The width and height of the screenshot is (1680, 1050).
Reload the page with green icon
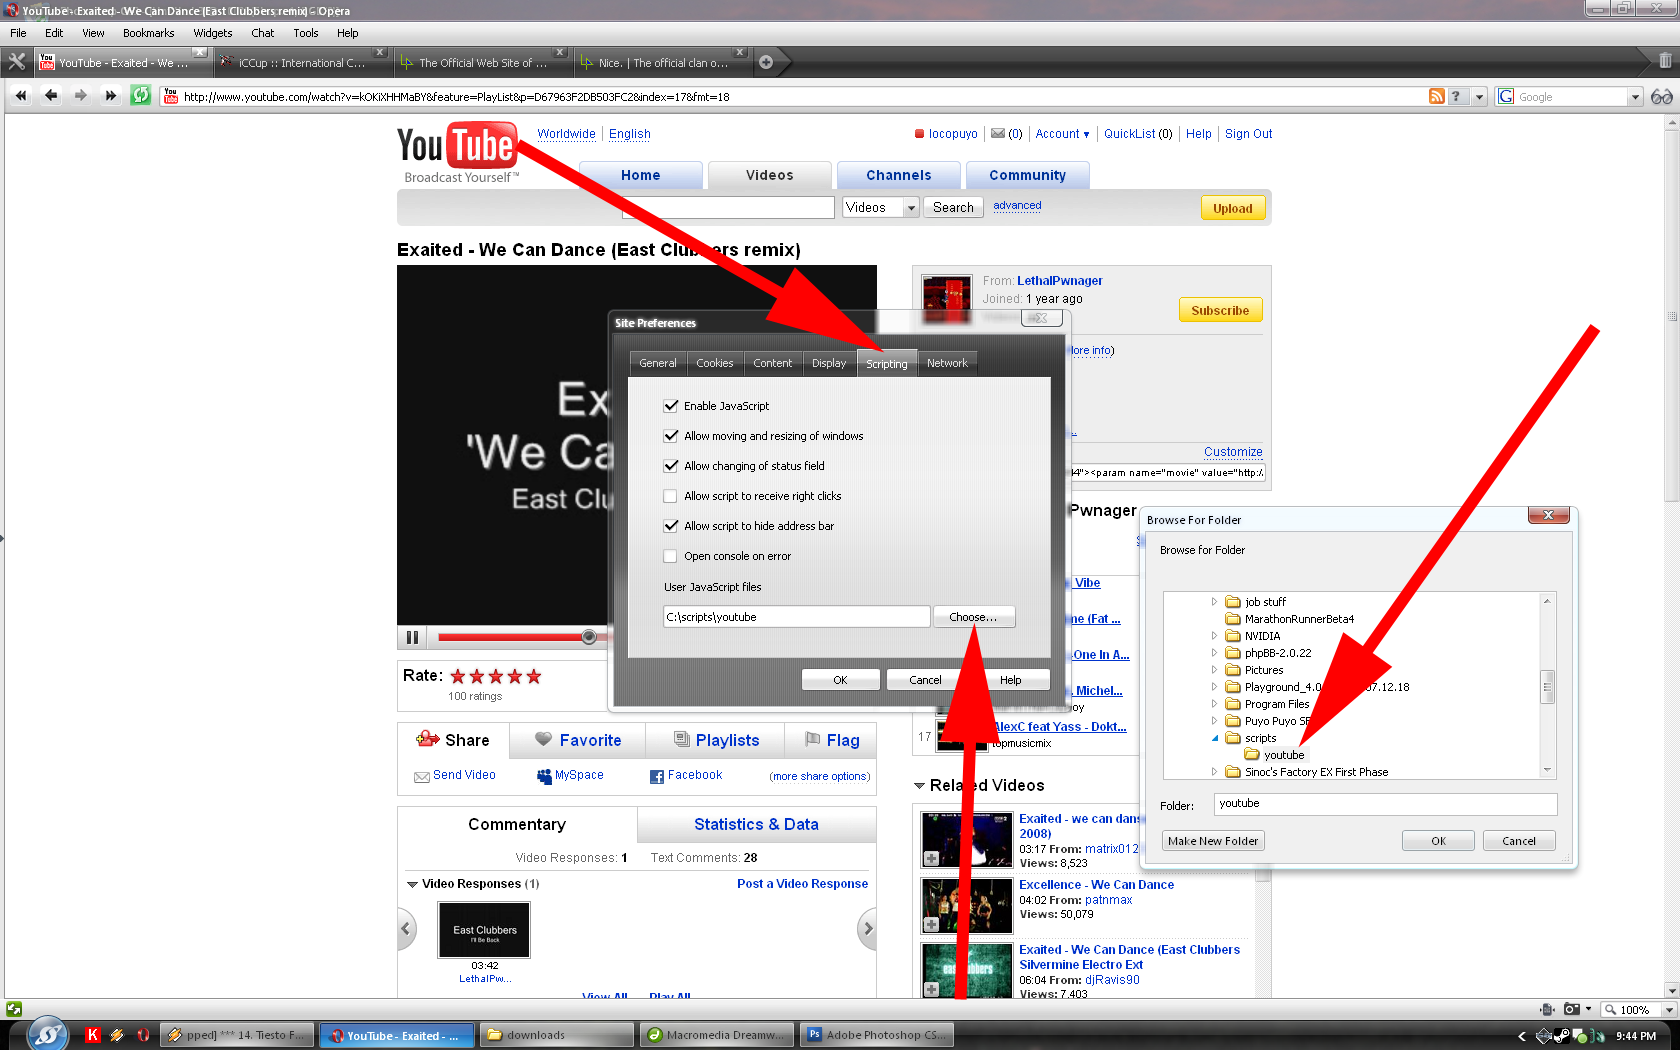tap(141, 96)
